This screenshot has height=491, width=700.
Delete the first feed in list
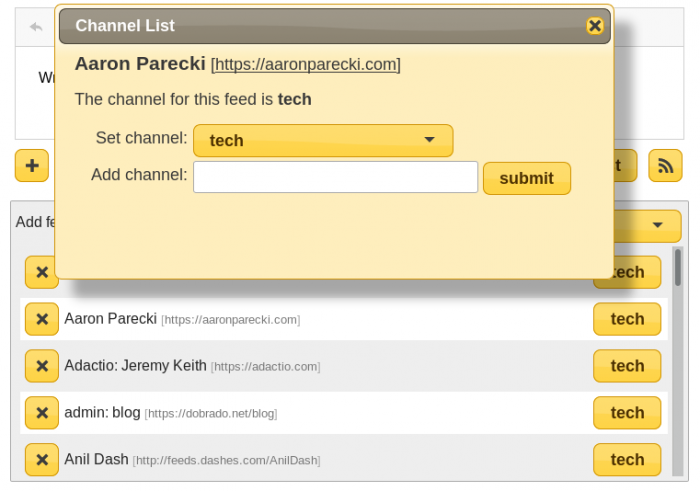(42, 272)
